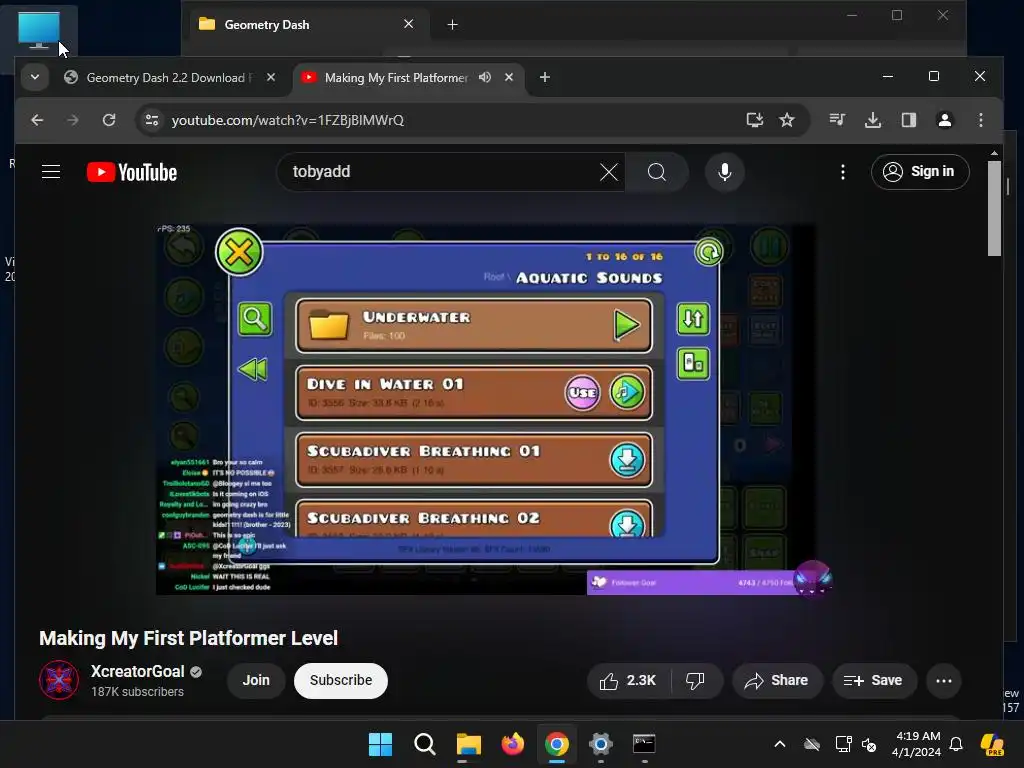
Task: Select Making My First Platformer tab
Action: click(x=395, y=78)
